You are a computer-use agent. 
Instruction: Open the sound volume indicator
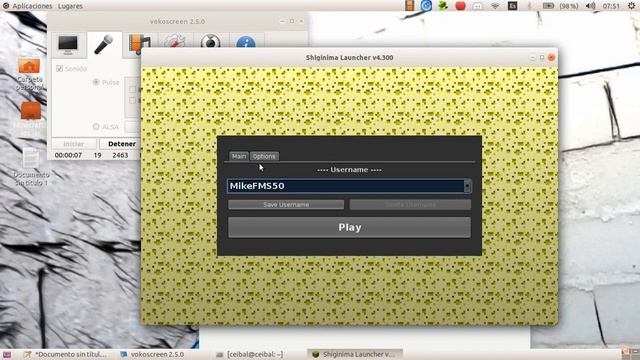click(591, 6)
